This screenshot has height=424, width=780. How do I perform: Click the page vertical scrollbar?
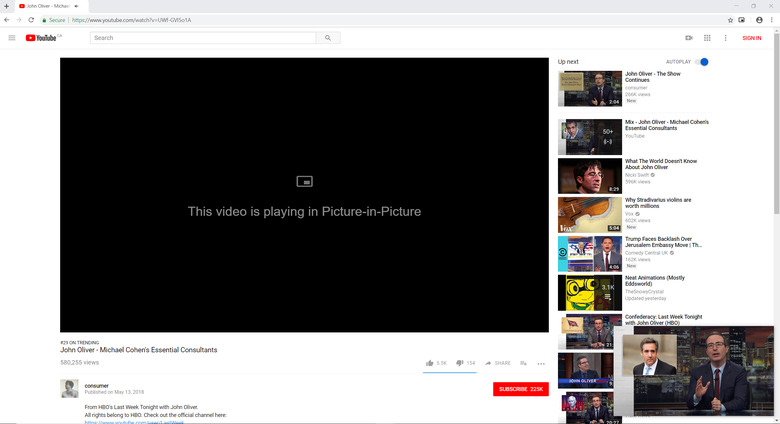777,124
